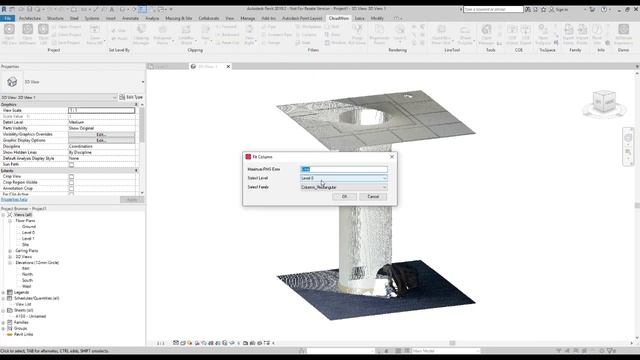
Task: Switch to the Structure ribbon tab
Action: [55, 18]
